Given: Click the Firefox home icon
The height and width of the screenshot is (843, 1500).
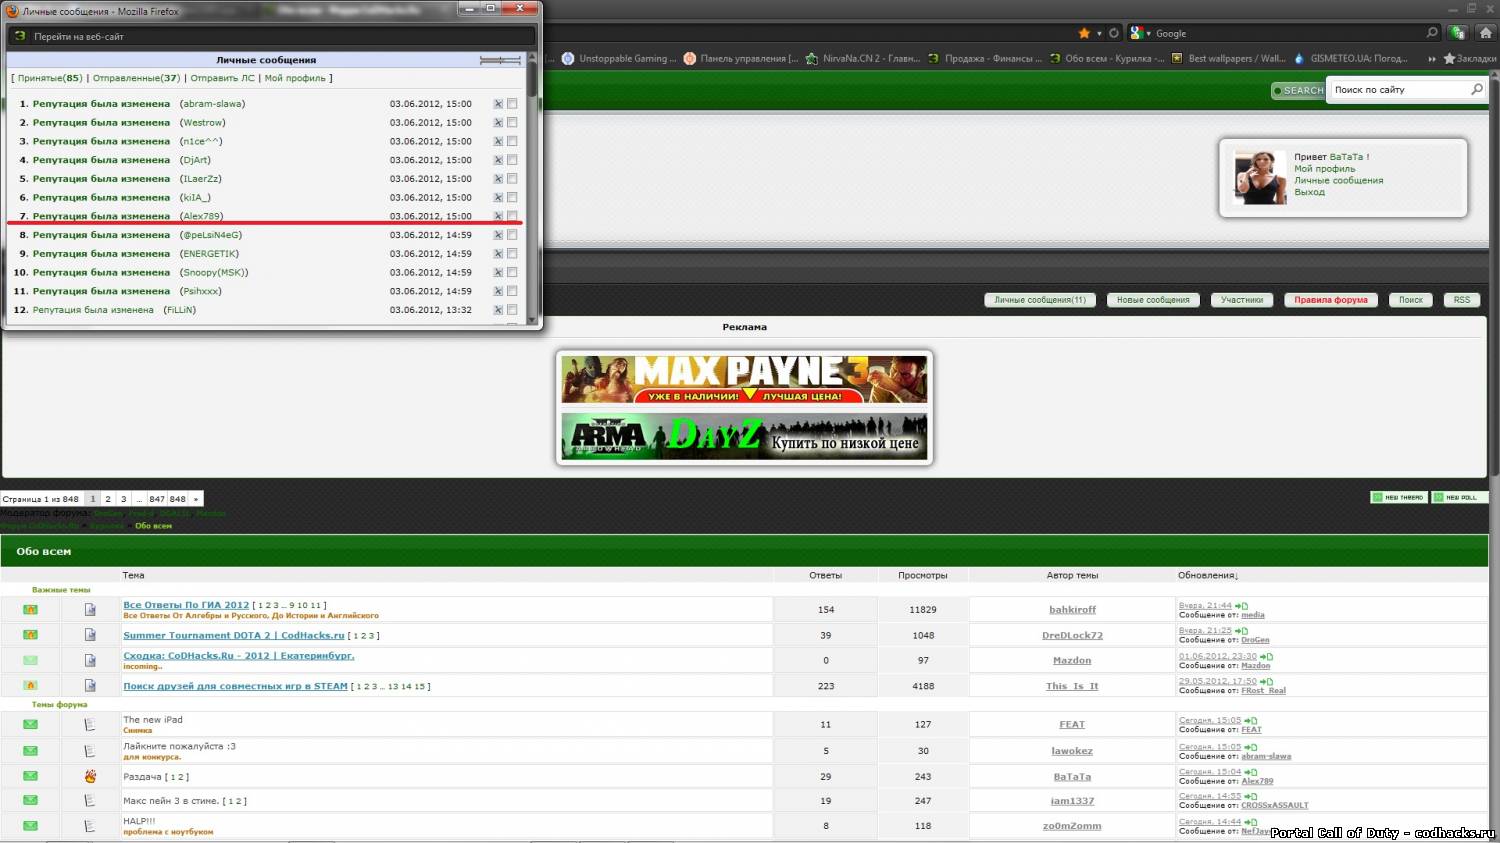Looking at the screenshot, I should pyautogui.click(x=1485, y=33).
